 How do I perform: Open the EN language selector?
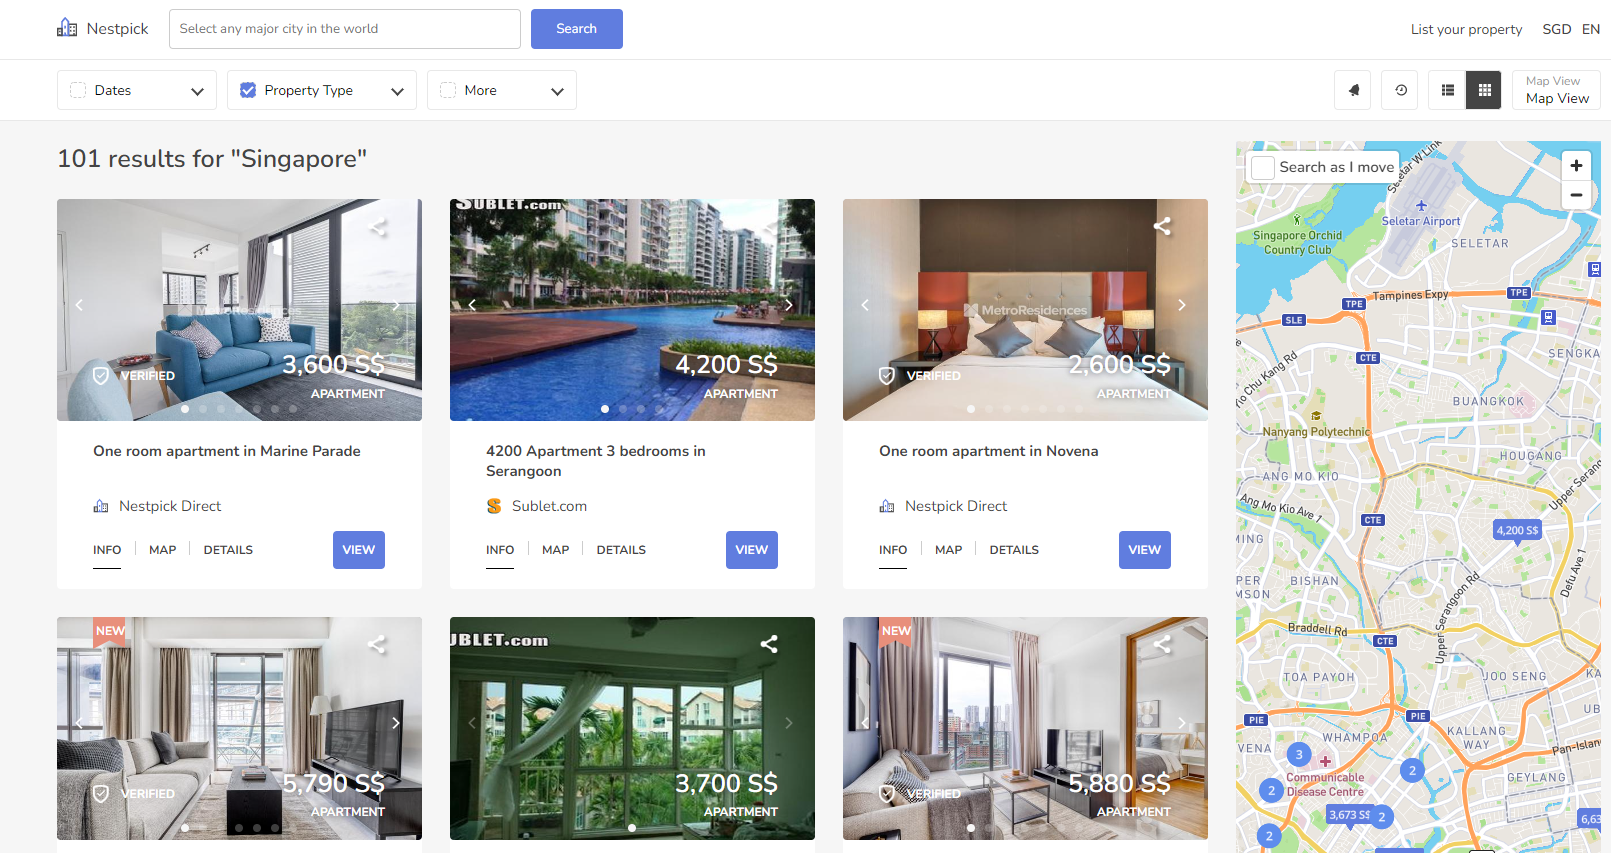[x=1591, y=29]
